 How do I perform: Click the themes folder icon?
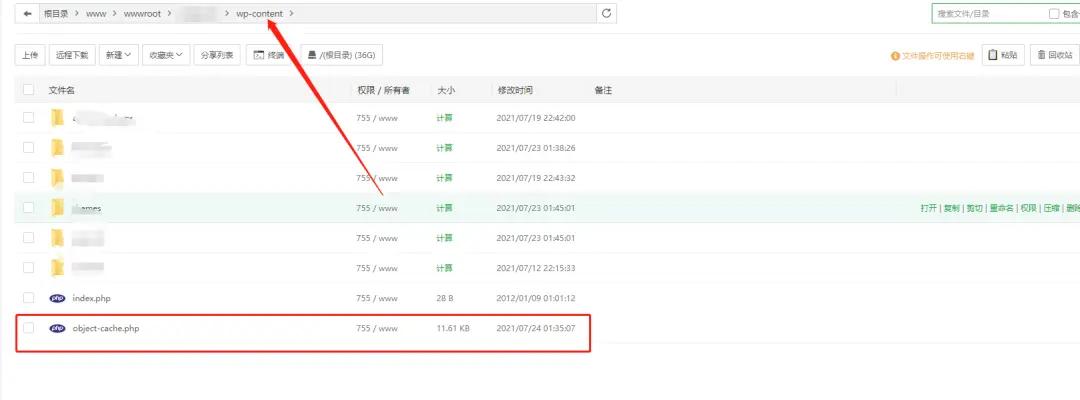pos(57,208)
